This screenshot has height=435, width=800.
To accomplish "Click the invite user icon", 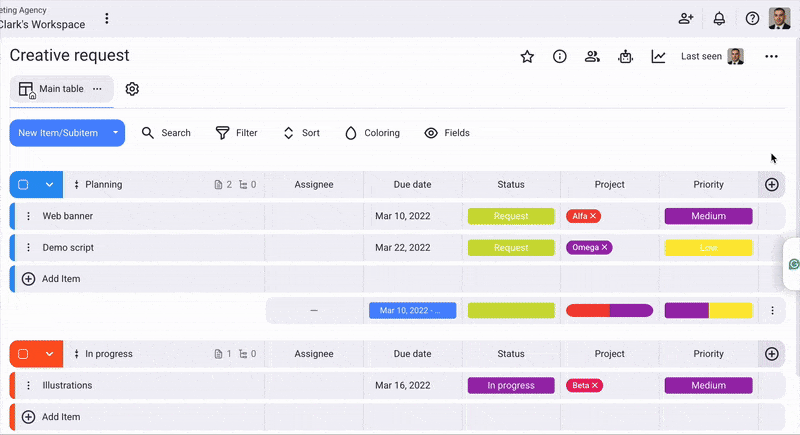I will pyautogui.click(x=686, y=18).
